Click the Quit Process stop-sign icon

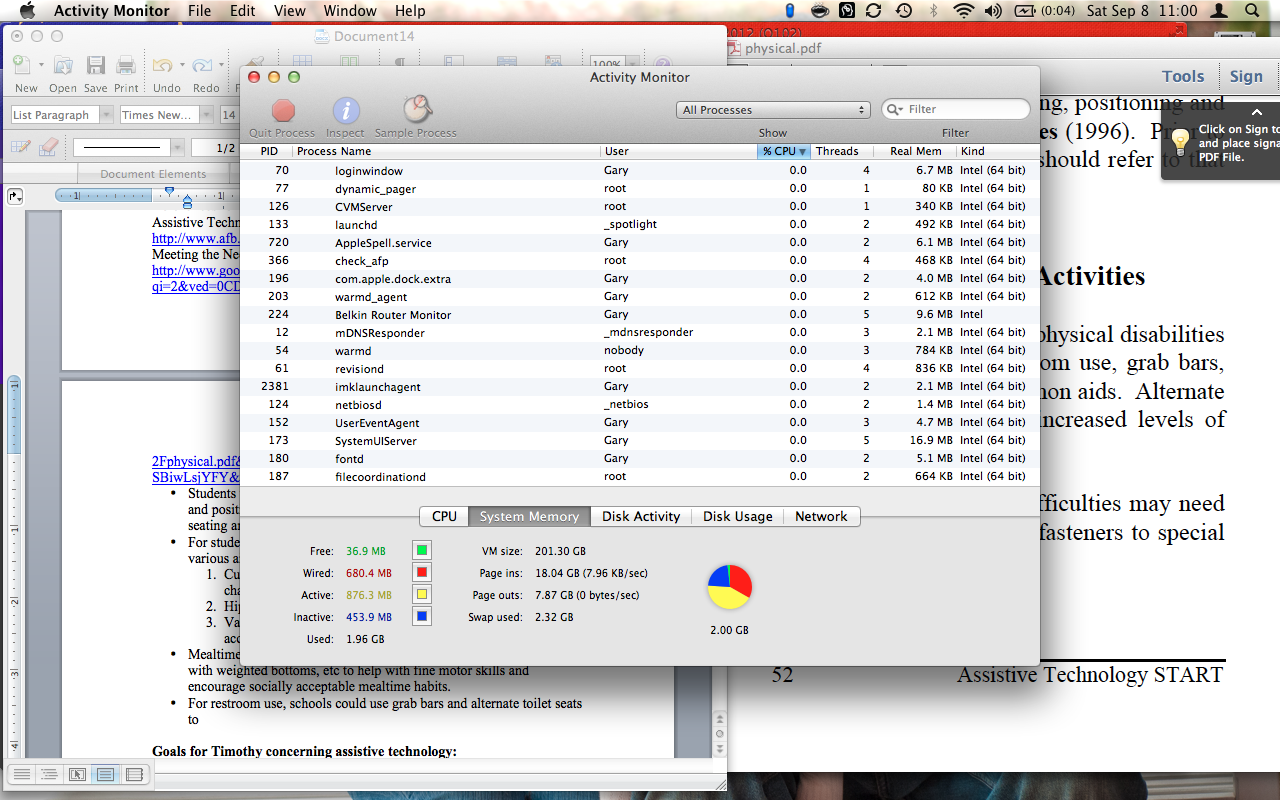coord(283,110)
